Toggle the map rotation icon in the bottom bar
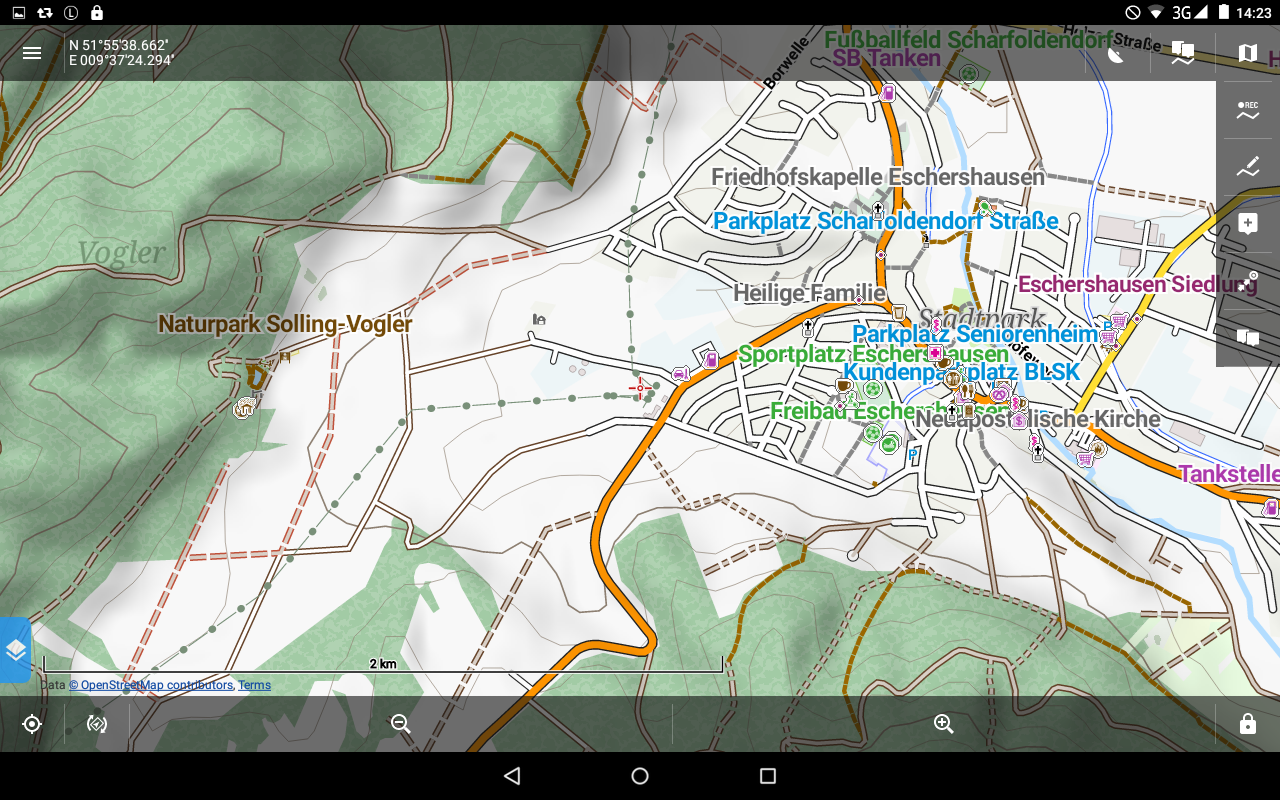The width and height of the screenshot is (1280, 800). pyautogui.click(x=97, y=724)
